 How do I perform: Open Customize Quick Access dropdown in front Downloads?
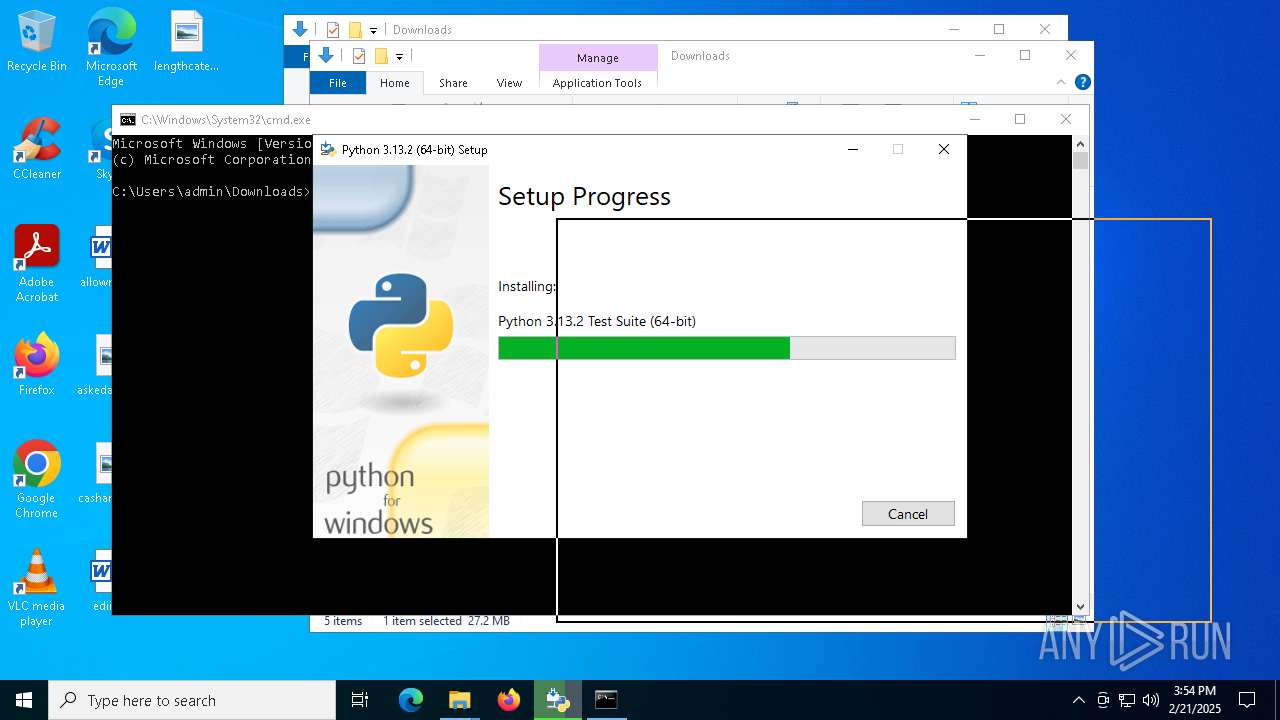coord(399,57)
